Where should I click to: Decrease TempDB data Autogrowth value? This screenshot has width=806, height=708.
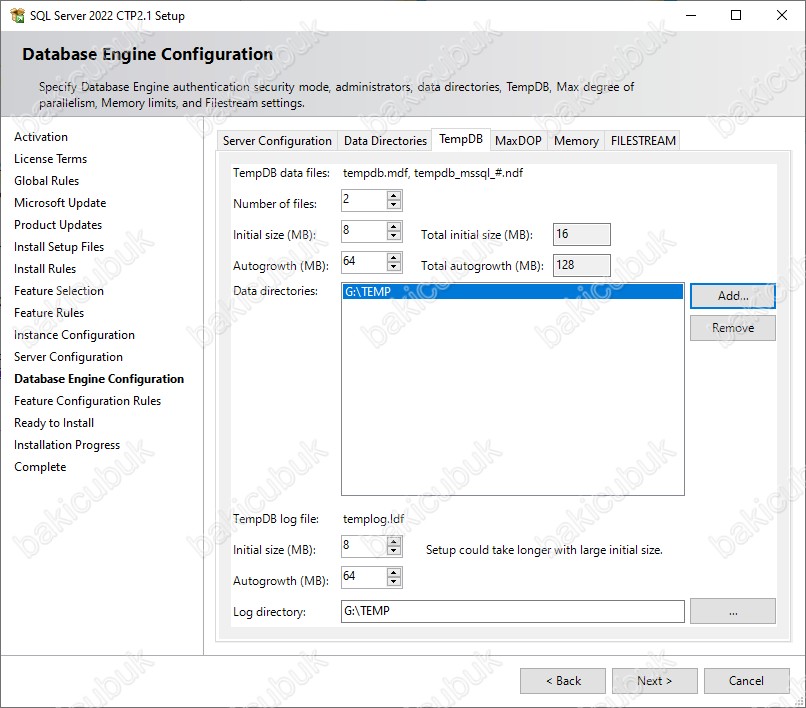(x=394, y=267)
